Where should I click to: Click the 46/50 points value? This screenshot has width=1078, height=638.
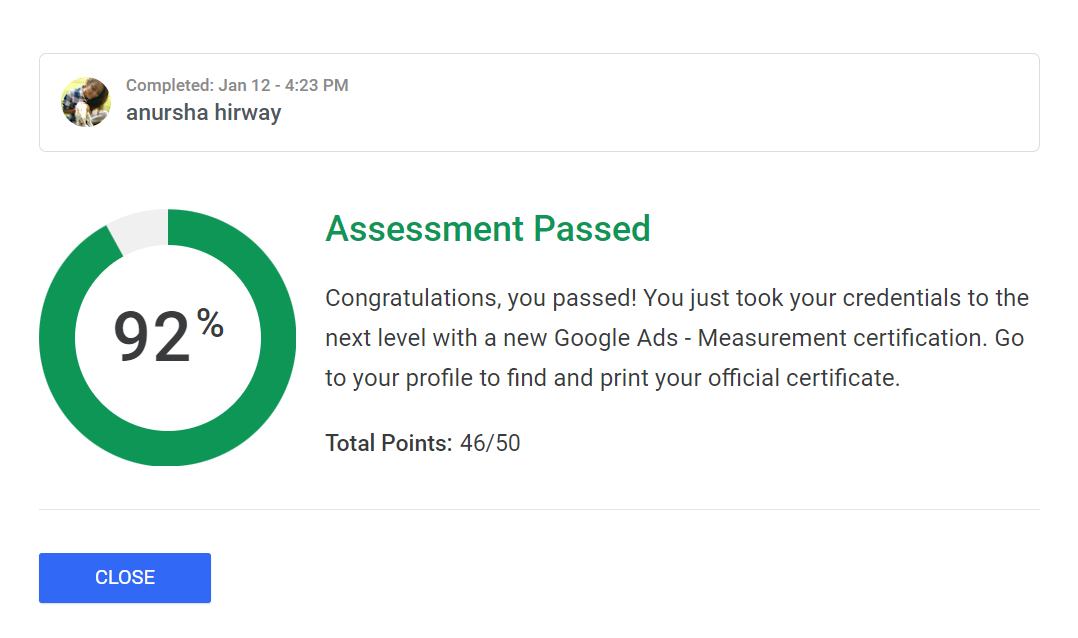[x=490, y=443]
